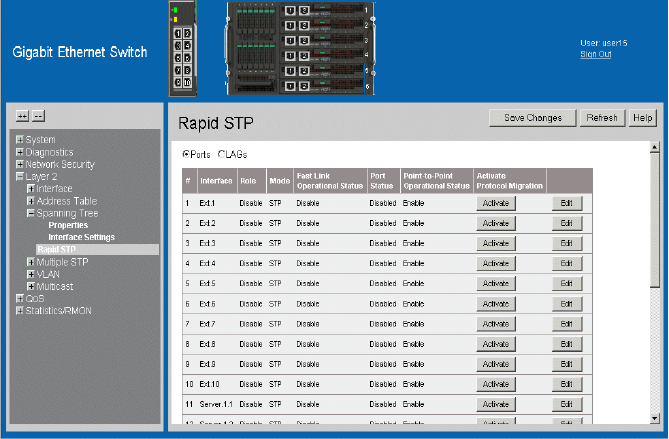Activate protocol migration for Ext.5
This screenshot has height=439, width=669.
tap(496, 284)
